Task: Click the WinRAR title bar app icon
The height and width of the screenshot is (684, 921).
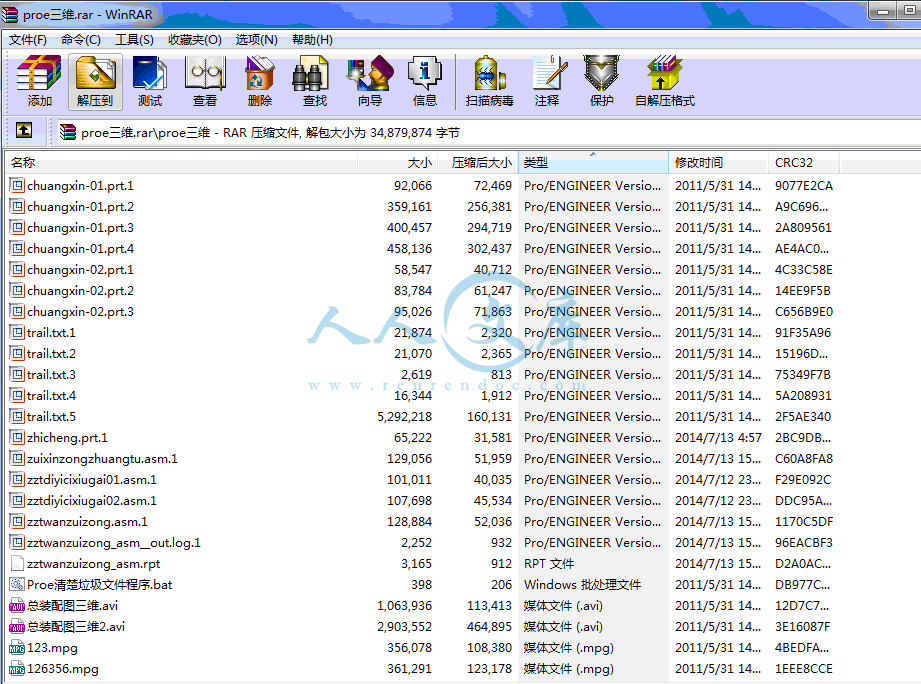Action: (x=10, y=14)
